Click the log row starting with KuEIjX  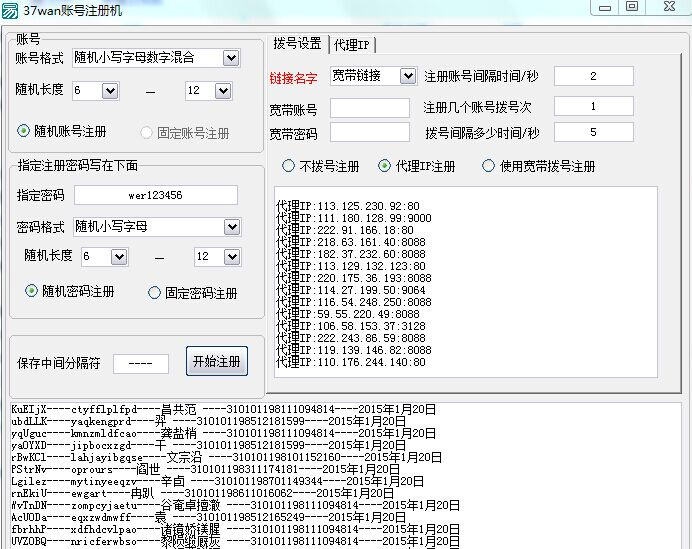pos(223,410)
